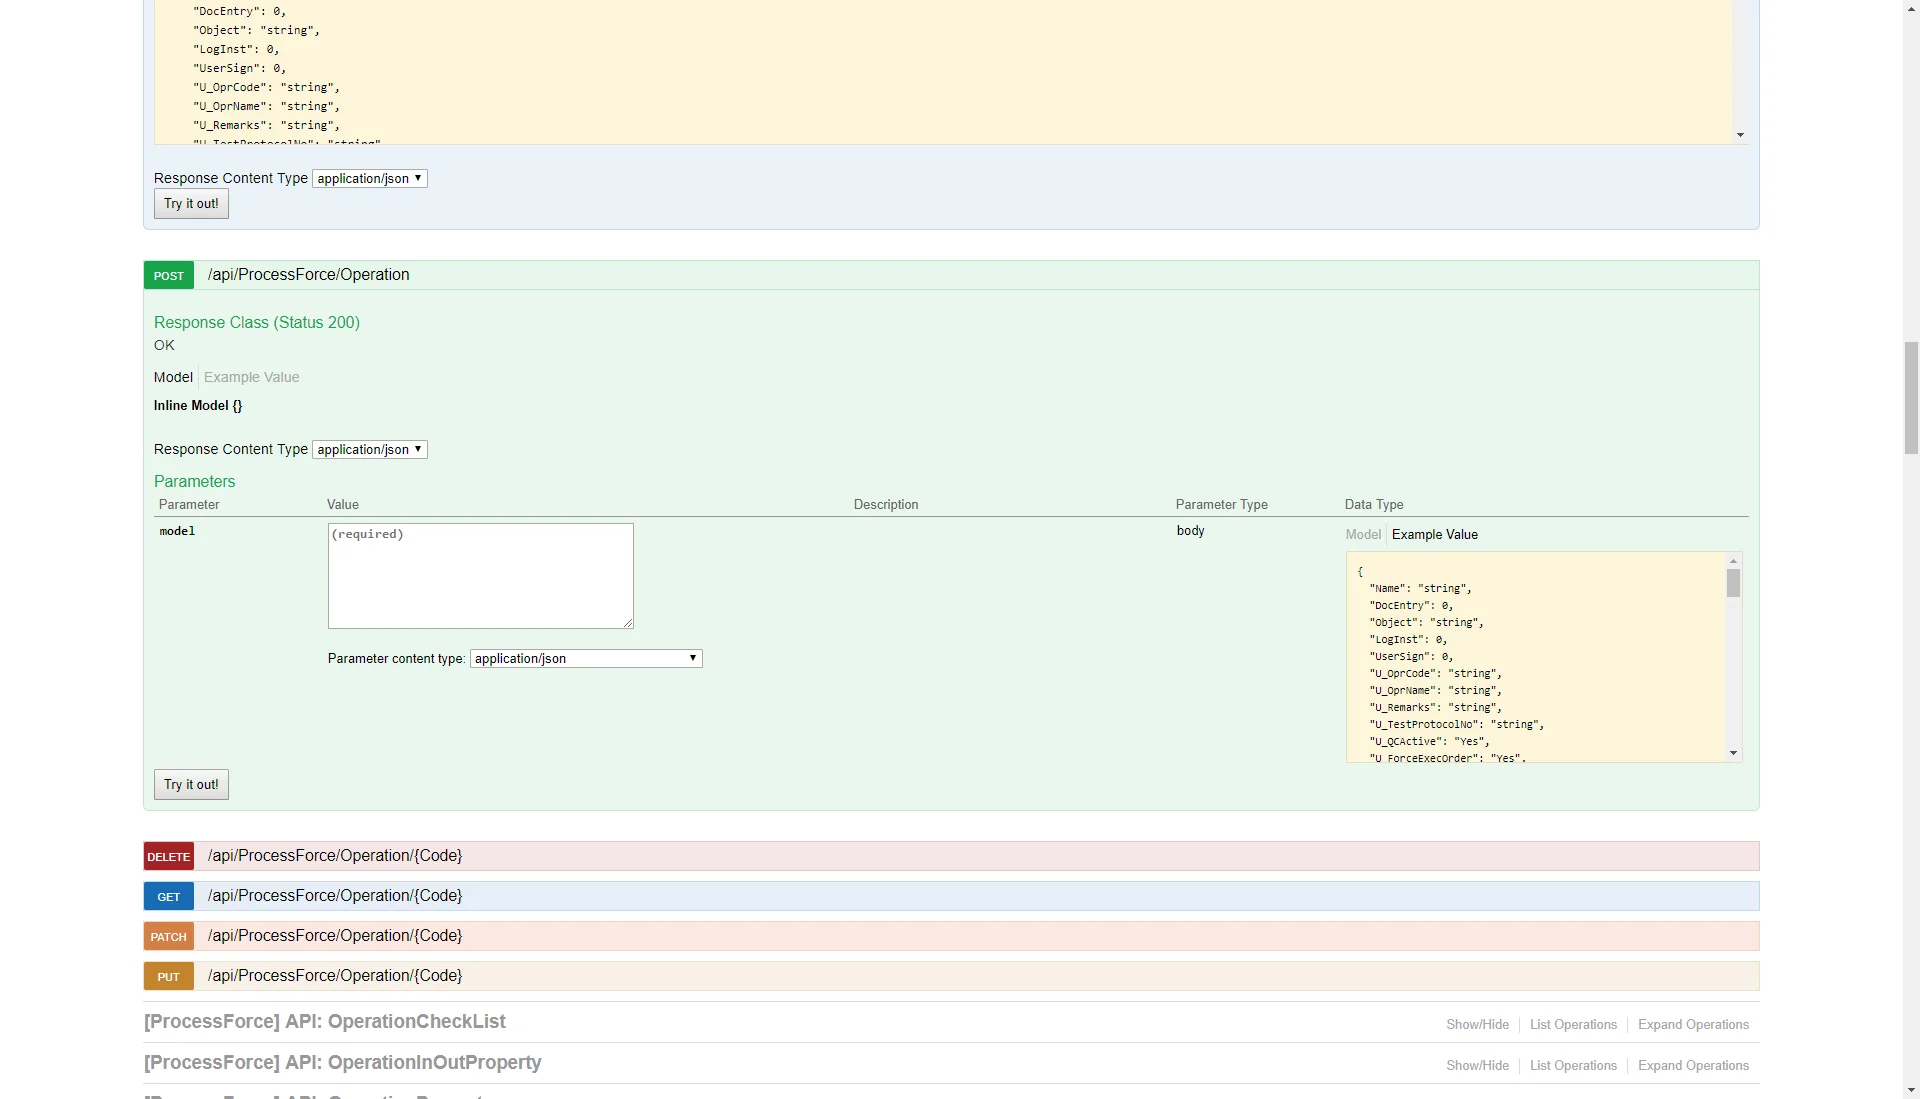1920x1099 pixels.
Task: Click the DELETE method badge
Action: click(x=168, y=856)
